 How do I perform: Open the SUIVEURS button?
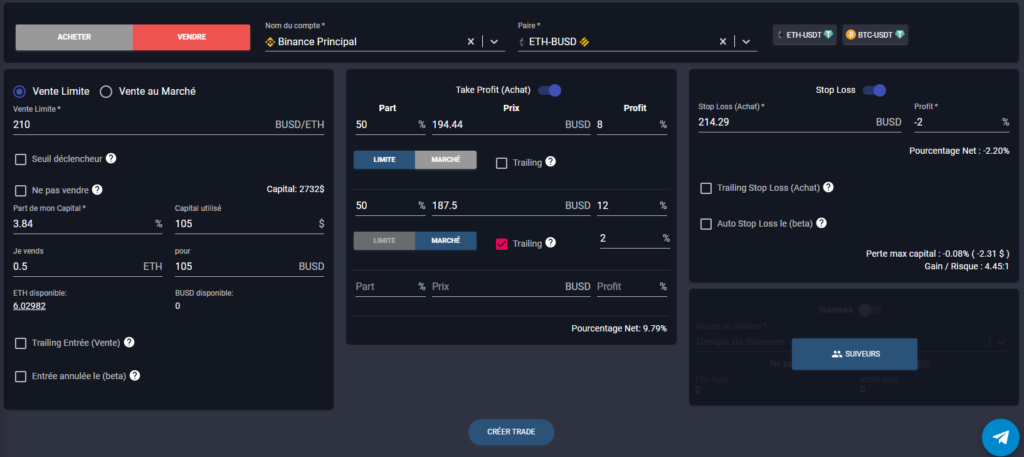coord(854,354)
